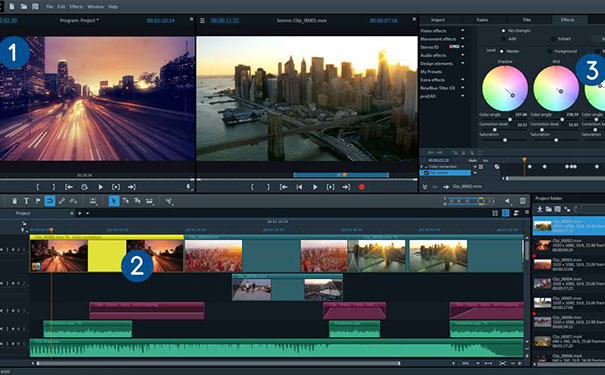This screenshot has height=375, width=605.
Task: Select the 'No changes' radio option
Action: pyautogui.click(x=503, y=30)
